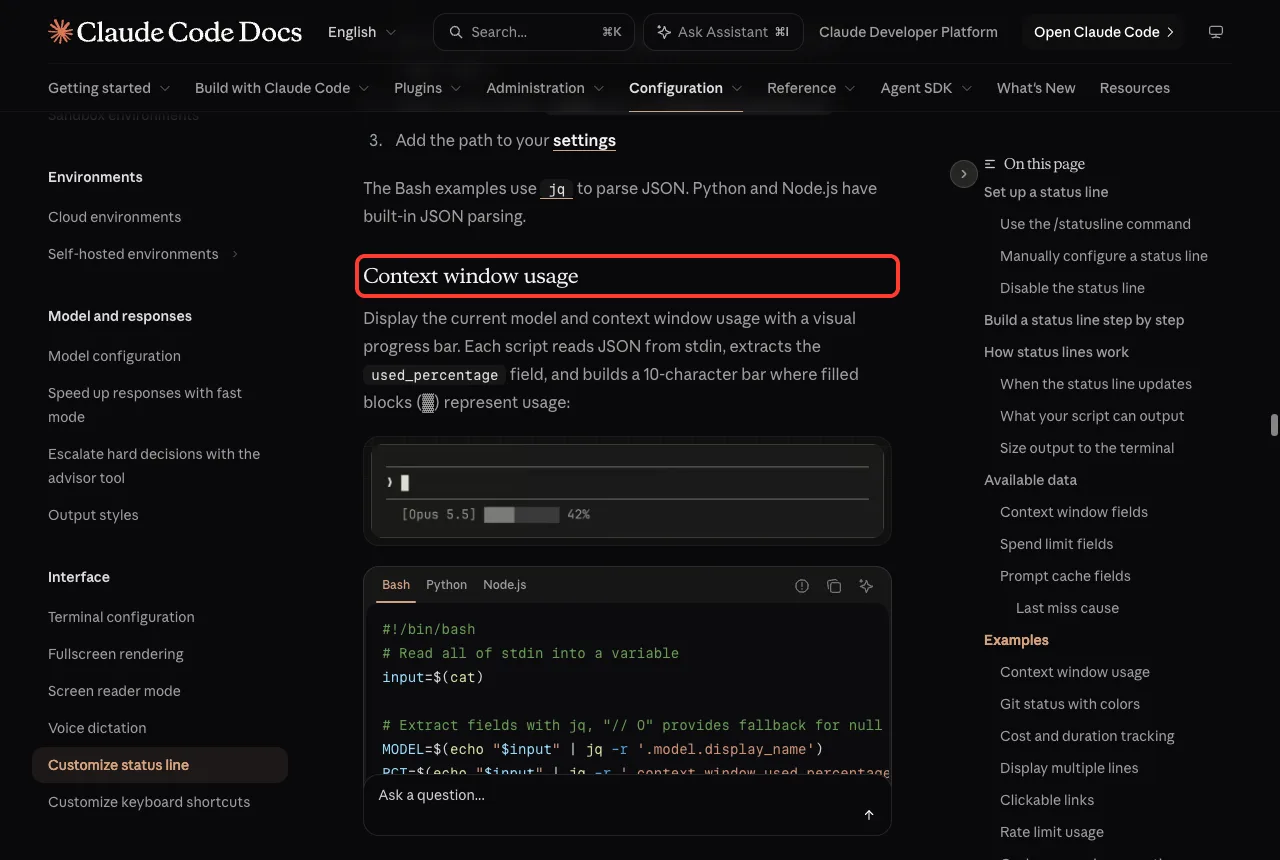
Task: Click the Claude Code Docs logo
Action: pos(175,32)
